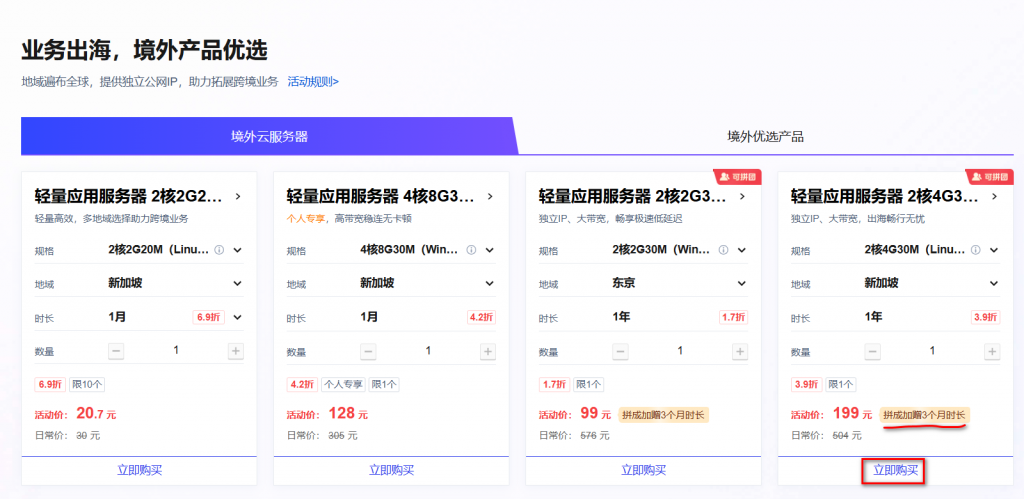Expand 规格 dropdown in first card
This screenshot has height=499, width=1024.
238,250
